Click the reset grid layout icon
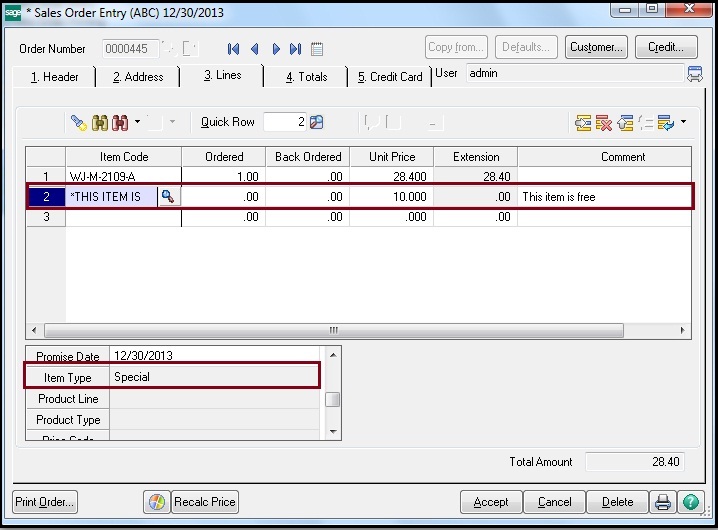 (666, 123)
